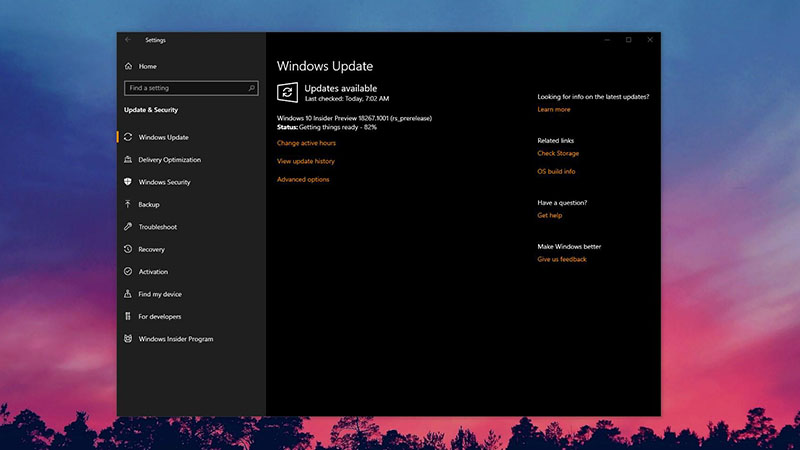Select Windows Update in sidebar
800x450 pixels.
163,137
